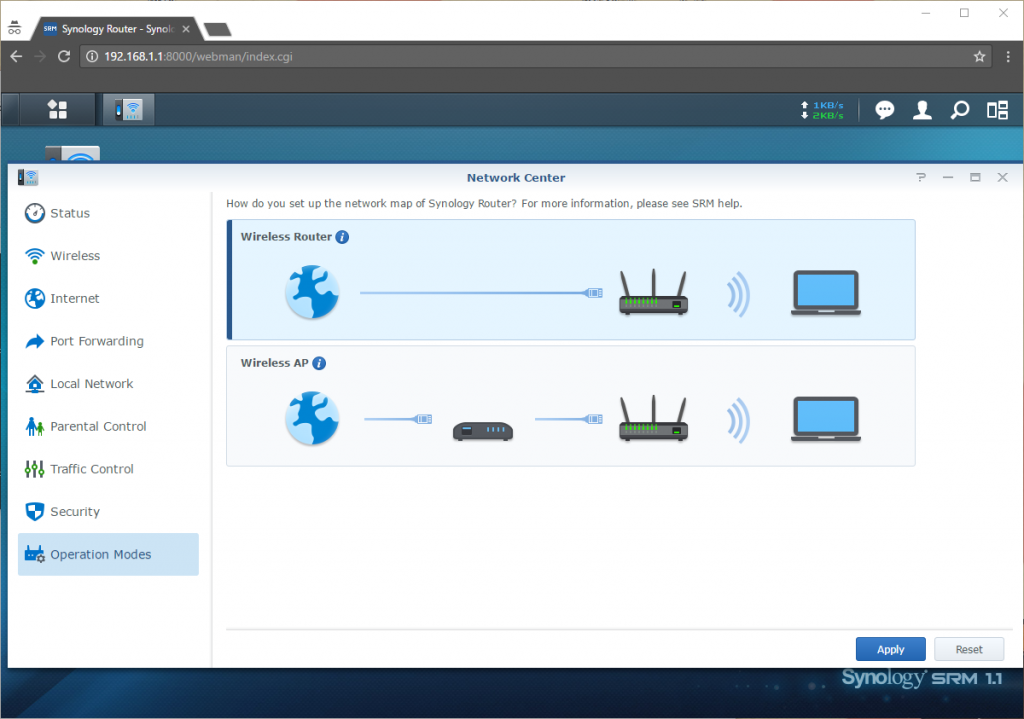Click the SRM search magnifier icon
This screenshot has height=719, width=1024.
coord(959,110)
